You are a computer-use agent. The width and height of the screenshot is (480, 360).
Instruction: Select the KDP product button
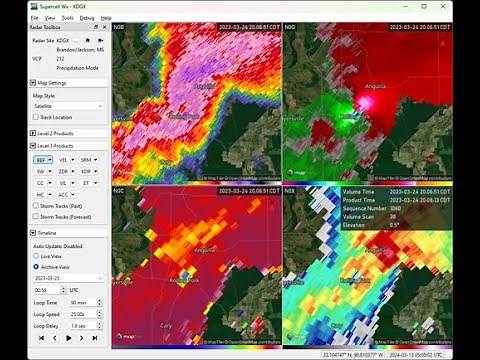pos(86,171)
